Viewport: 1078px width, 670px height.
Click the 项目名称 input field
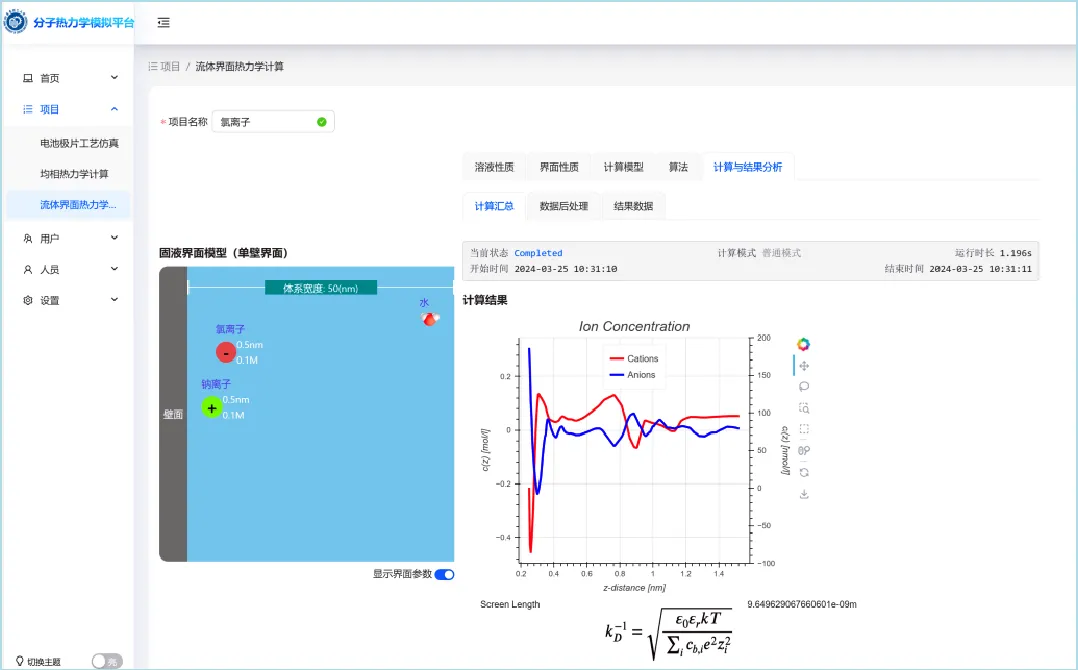point(265,122)
